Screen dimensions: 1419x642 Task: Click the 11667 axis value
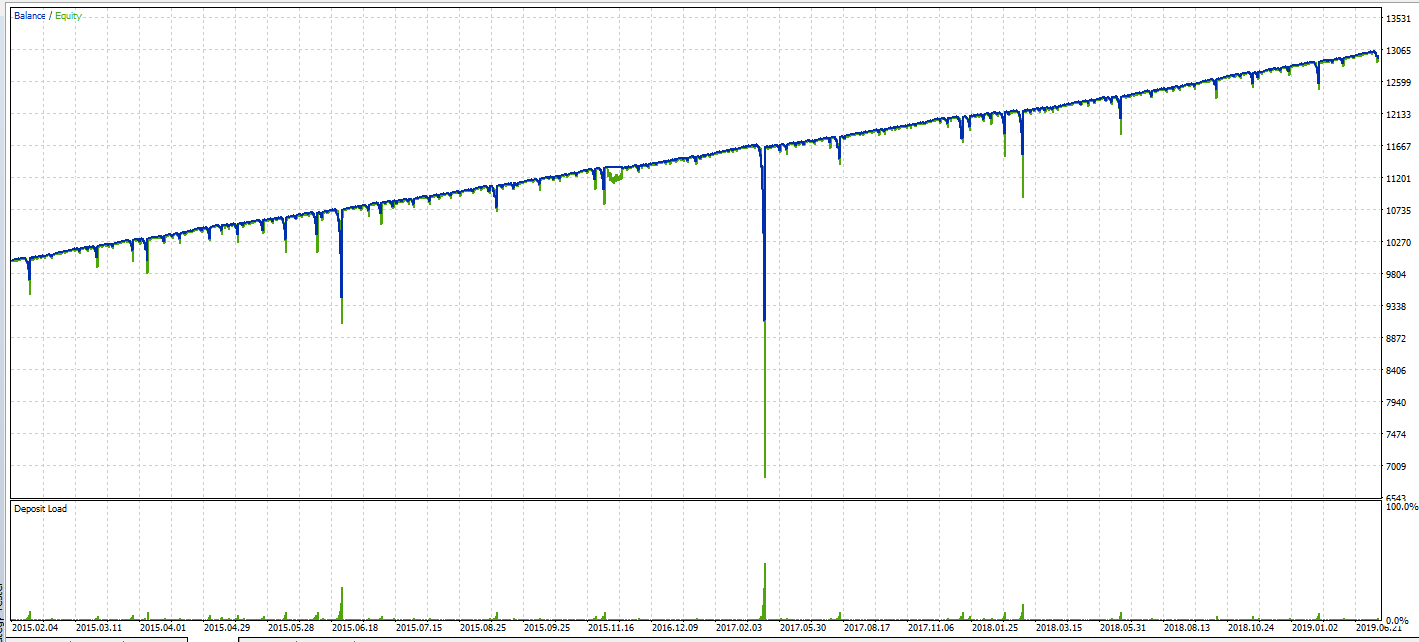point(1398,146)
